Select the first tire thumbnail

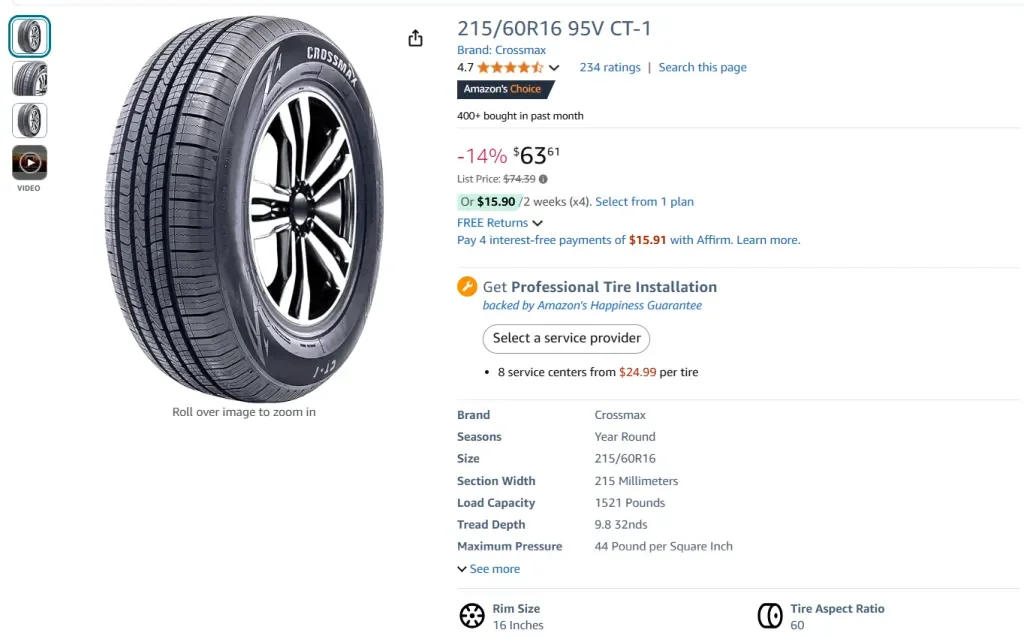pyautogui.click(x=30, y=37)
